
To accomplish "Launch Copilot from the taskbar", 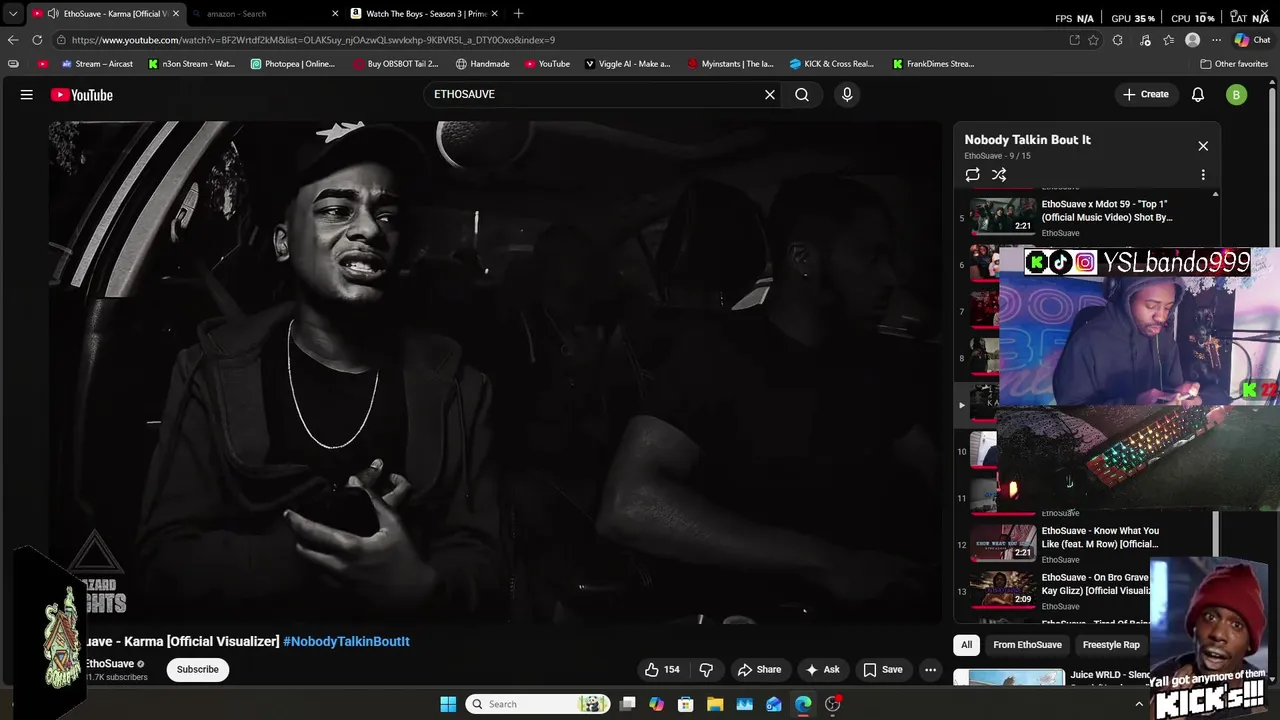I will click(656, 704).
